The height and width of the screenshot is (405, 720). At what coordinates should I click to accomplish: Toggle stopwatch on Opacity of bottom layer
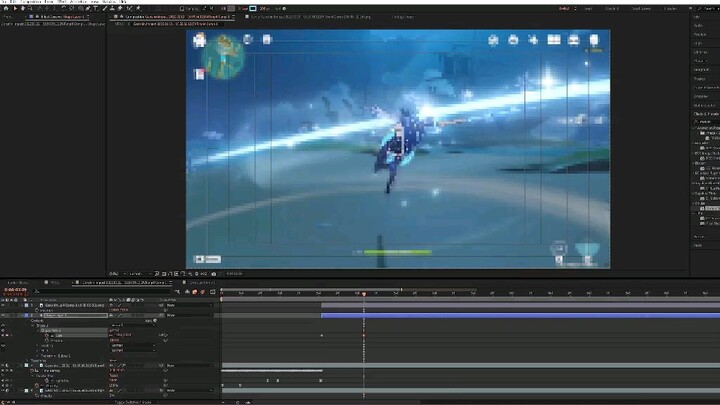tap(37, 395)
